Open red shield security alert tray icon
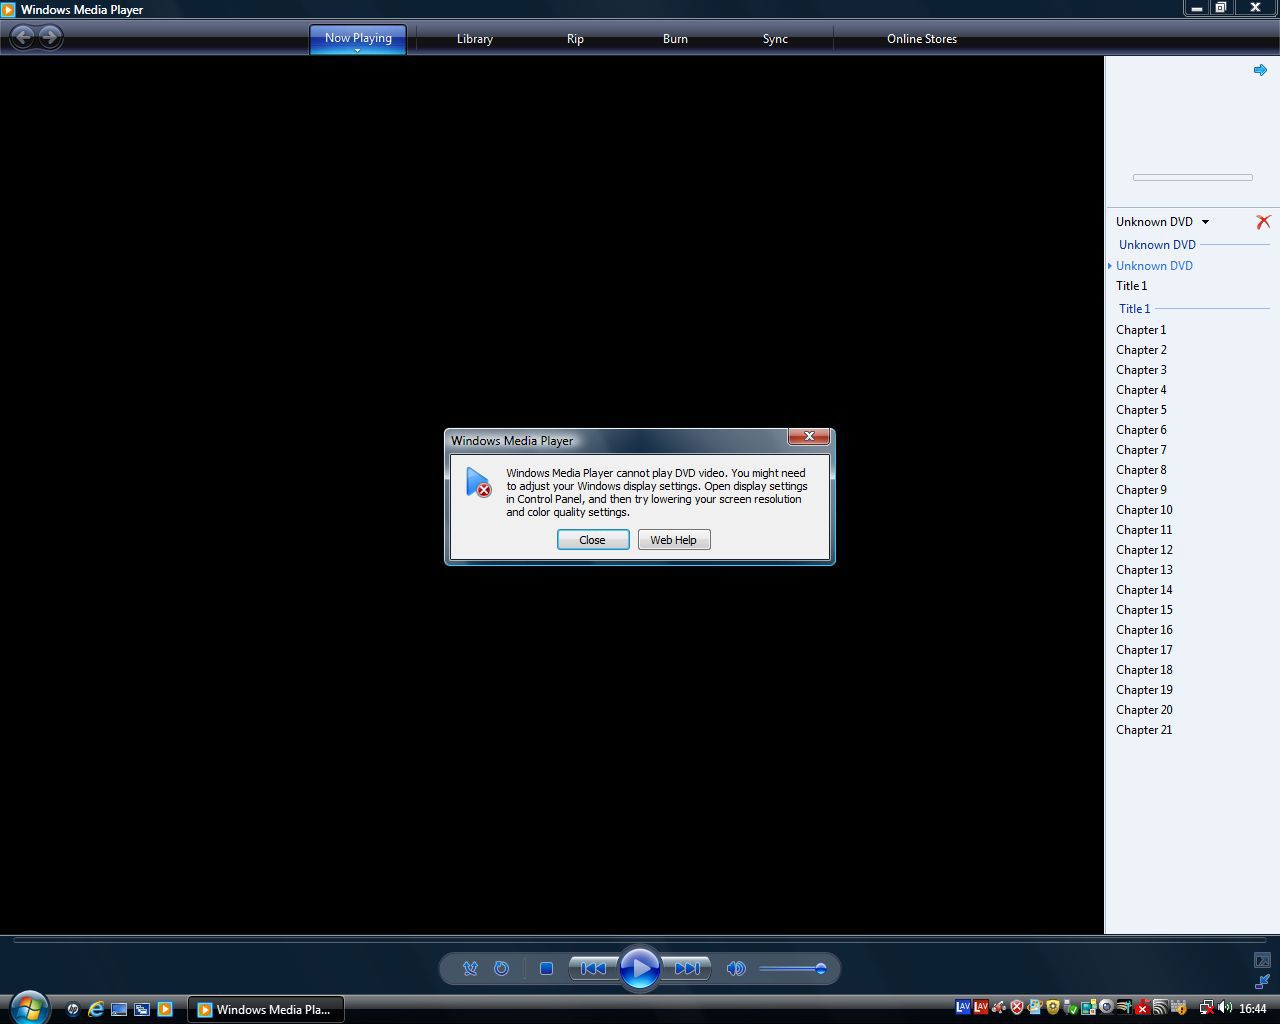Viewport: 1280px width, 1024px height. click(x=1017, y=1007)
